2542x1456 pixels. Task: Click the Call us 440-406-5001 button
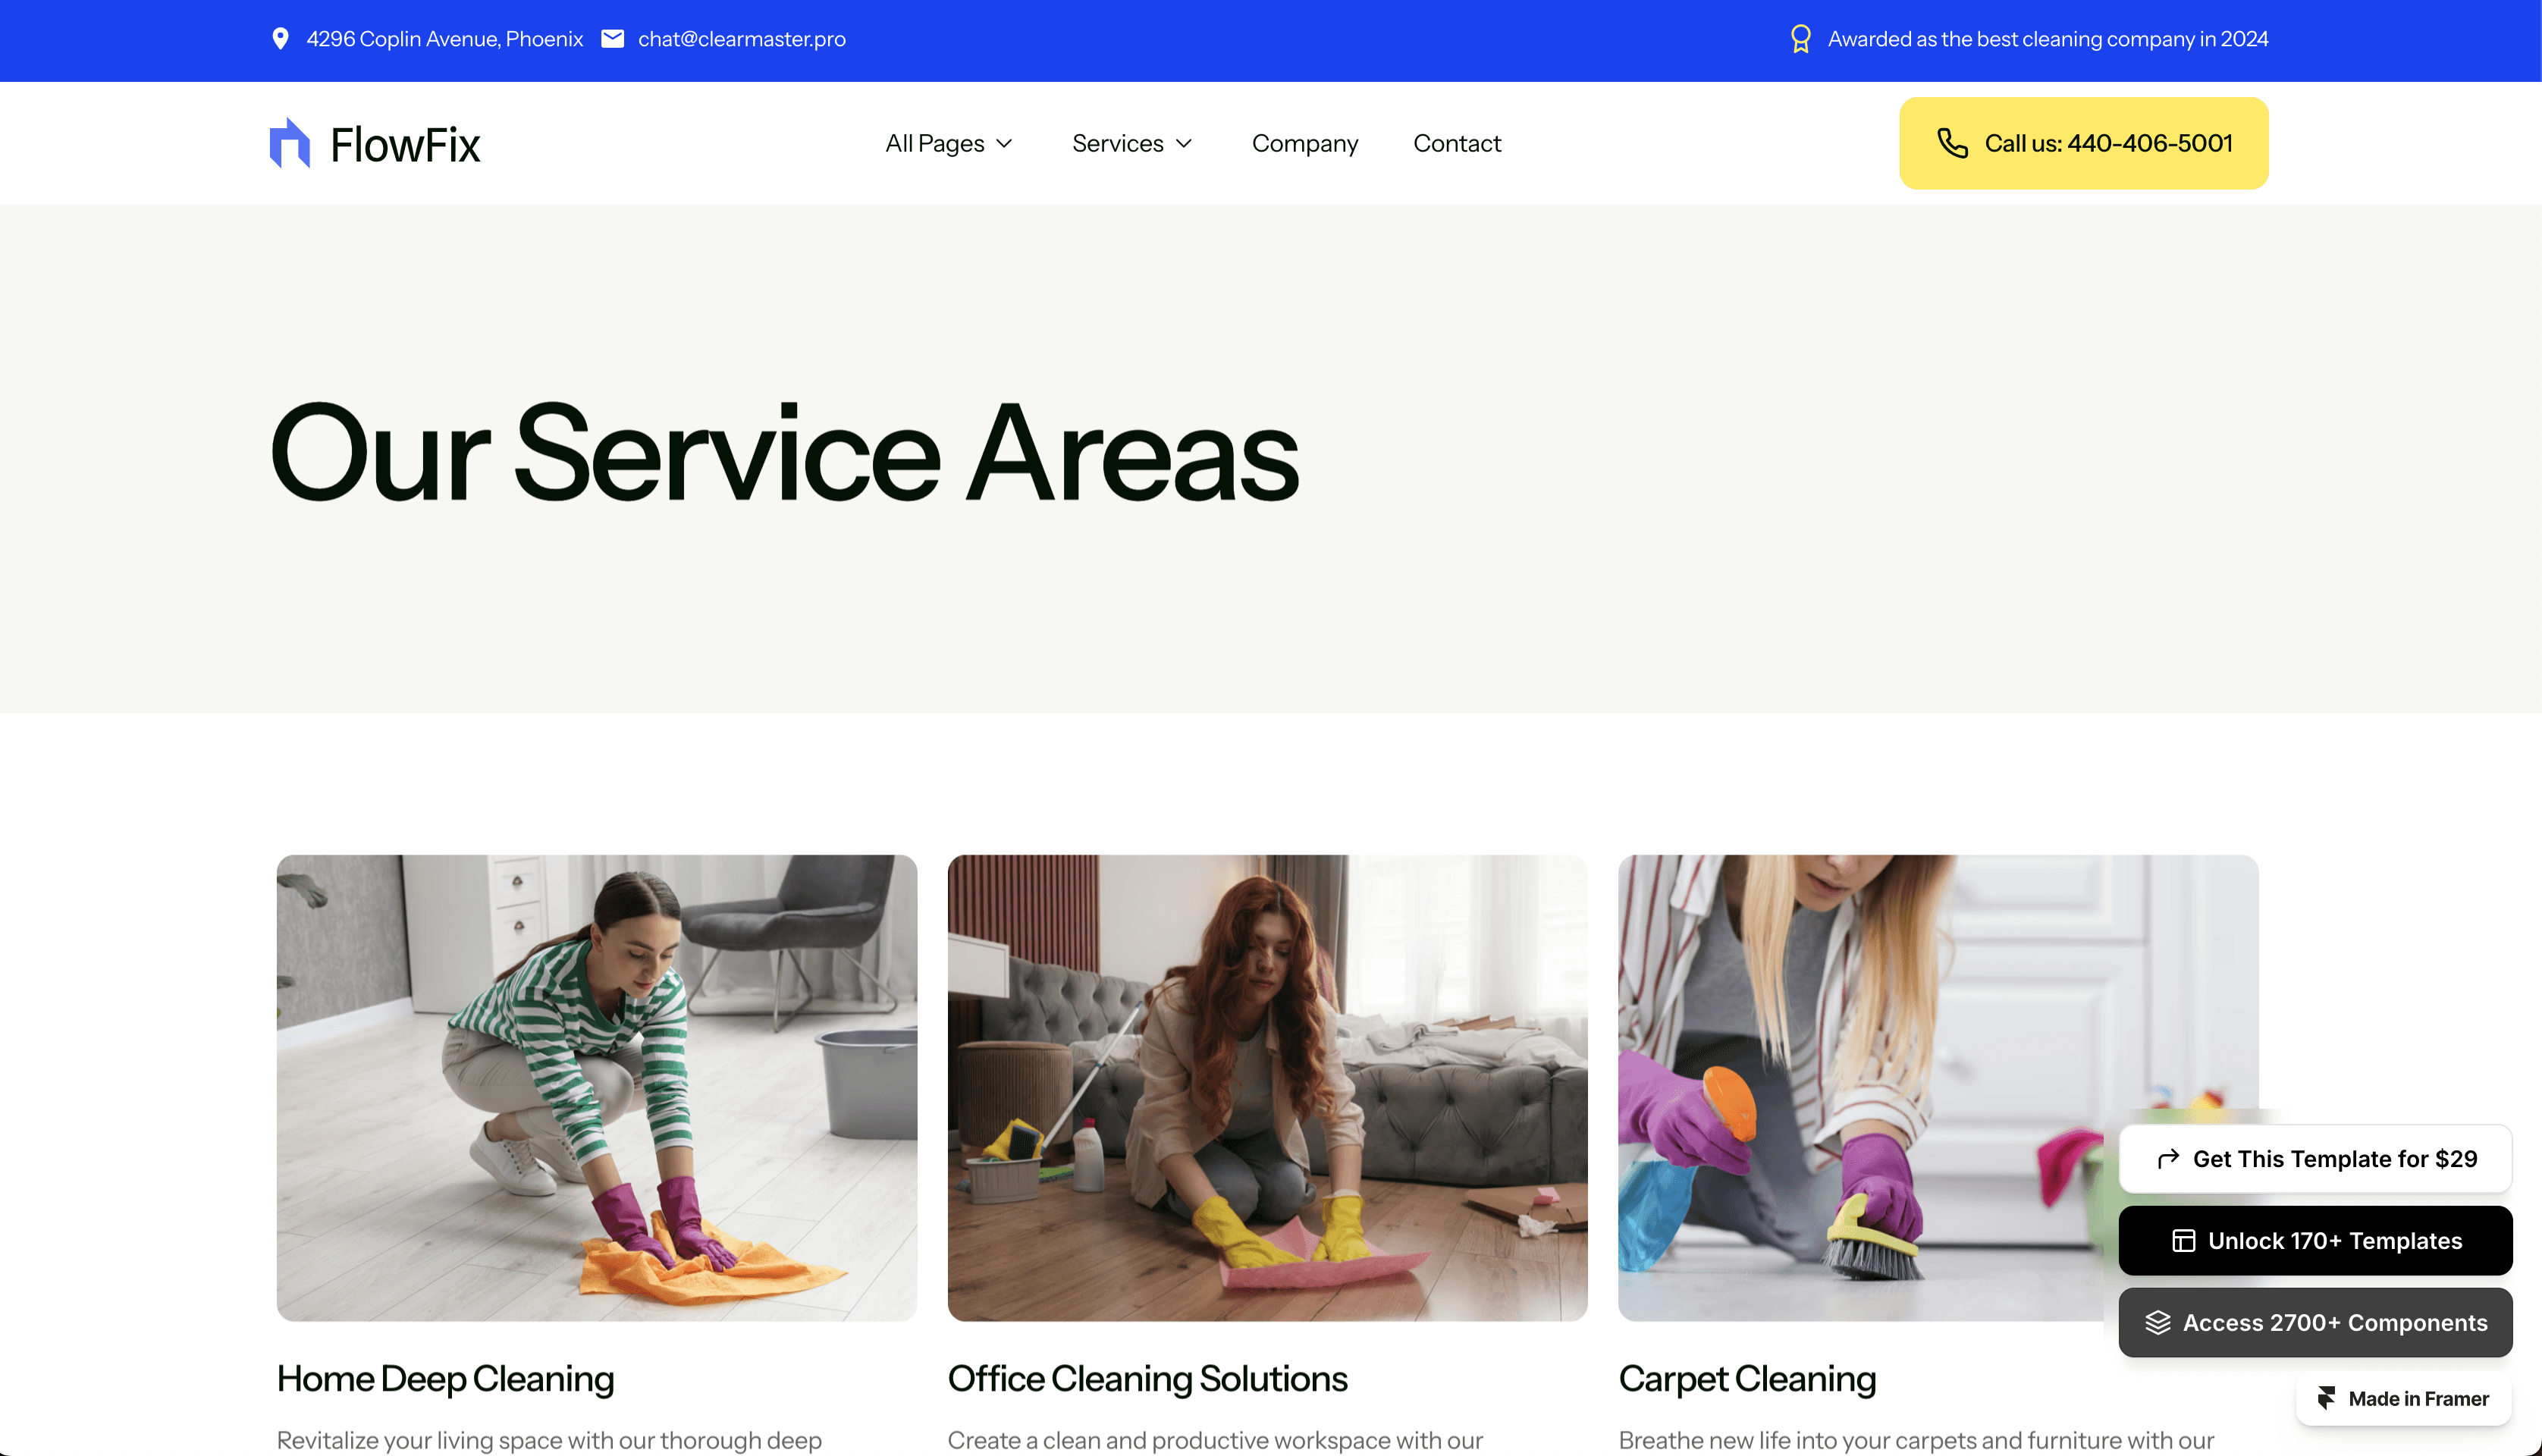click(2084, 143)
